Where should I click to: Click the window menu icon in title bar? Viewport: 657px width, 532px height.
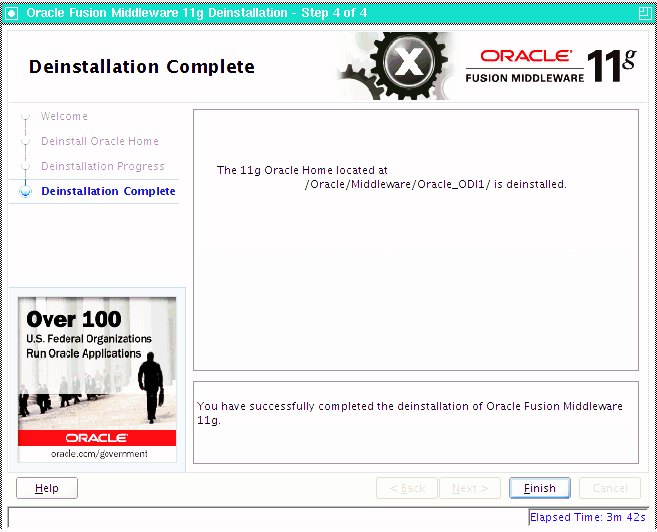coord(11,13)
